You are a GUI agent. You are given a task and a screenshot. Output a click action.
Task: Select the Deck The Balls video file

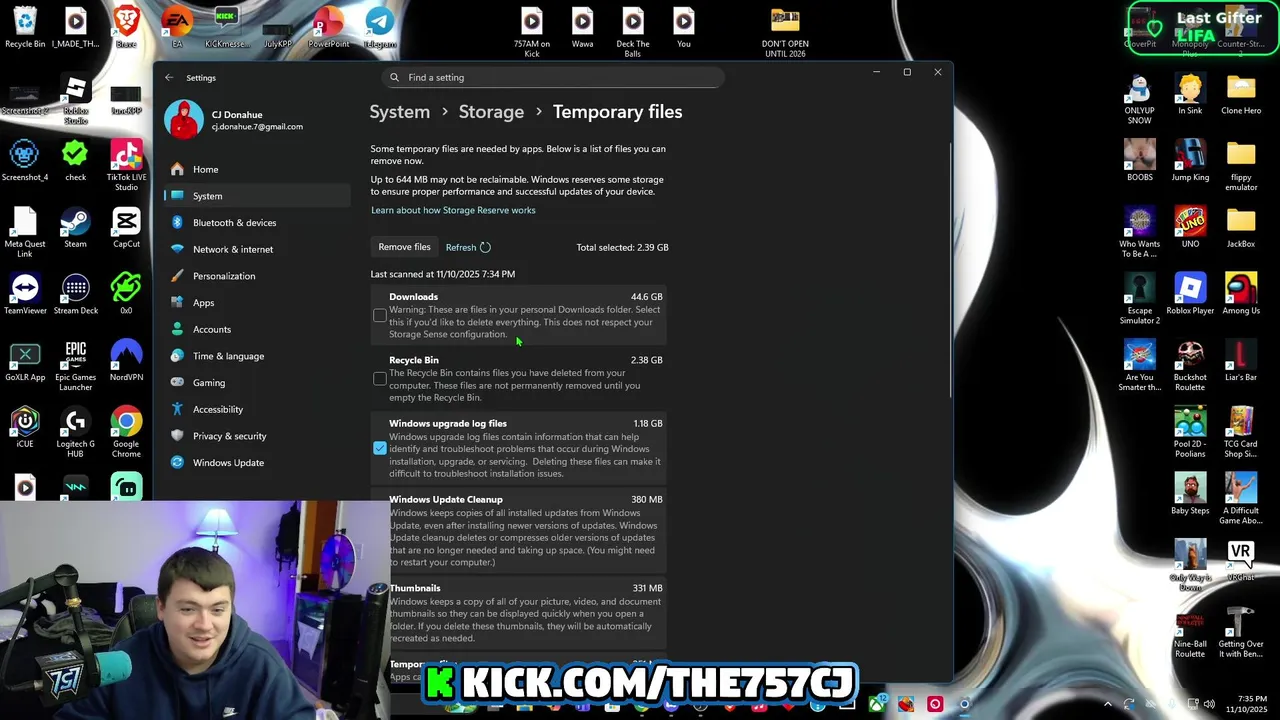pyautogui.click(x=633, y=33)
